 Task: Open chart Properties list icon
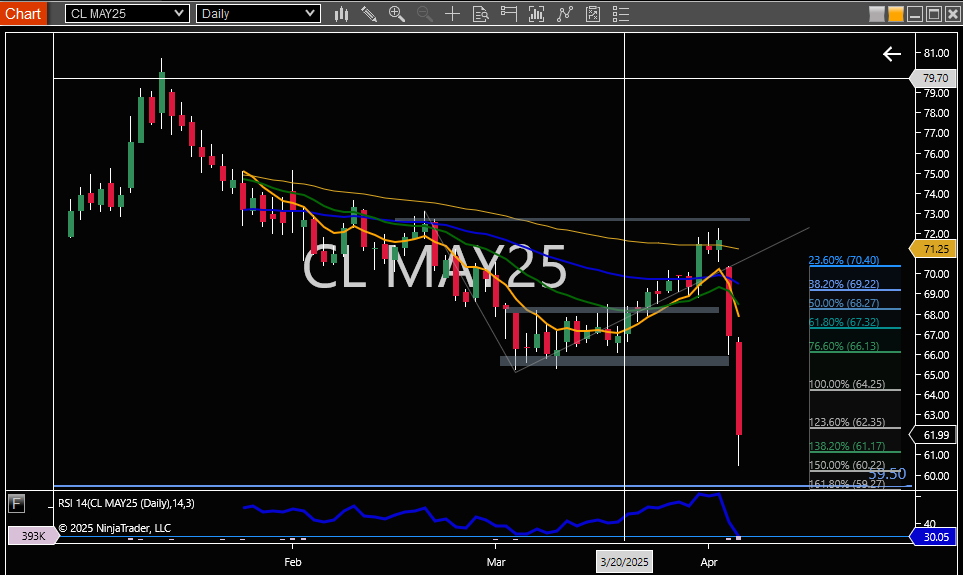[621, 14]
